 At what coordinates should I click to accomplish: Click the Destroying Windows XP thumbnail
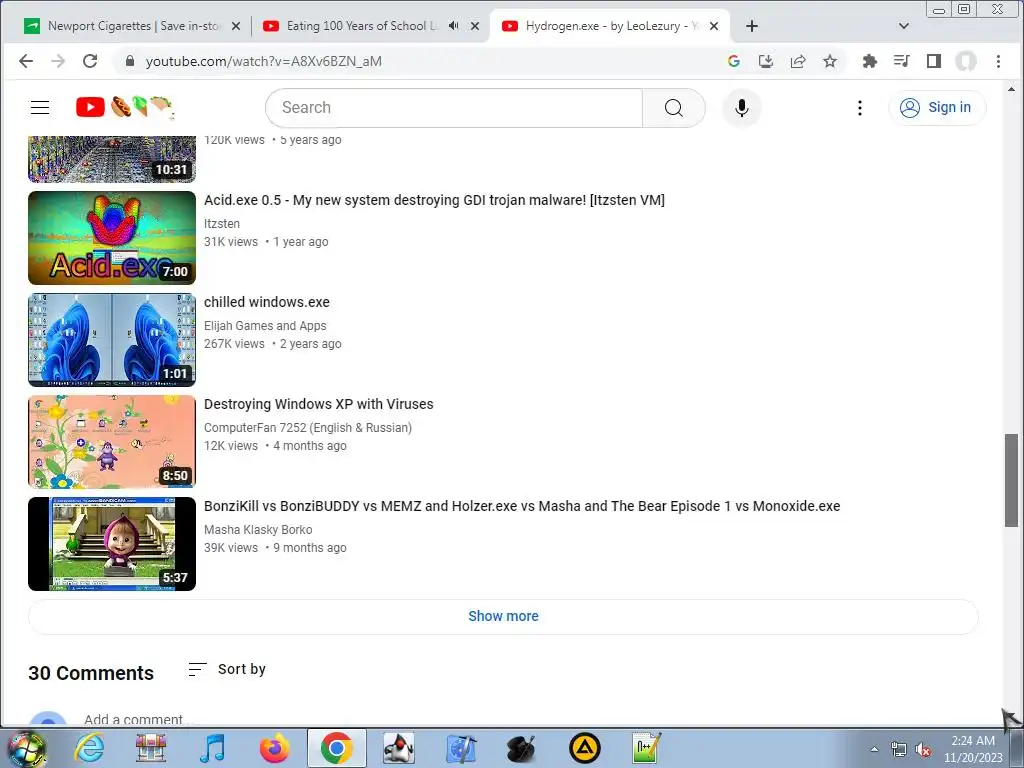coord(112,441)
